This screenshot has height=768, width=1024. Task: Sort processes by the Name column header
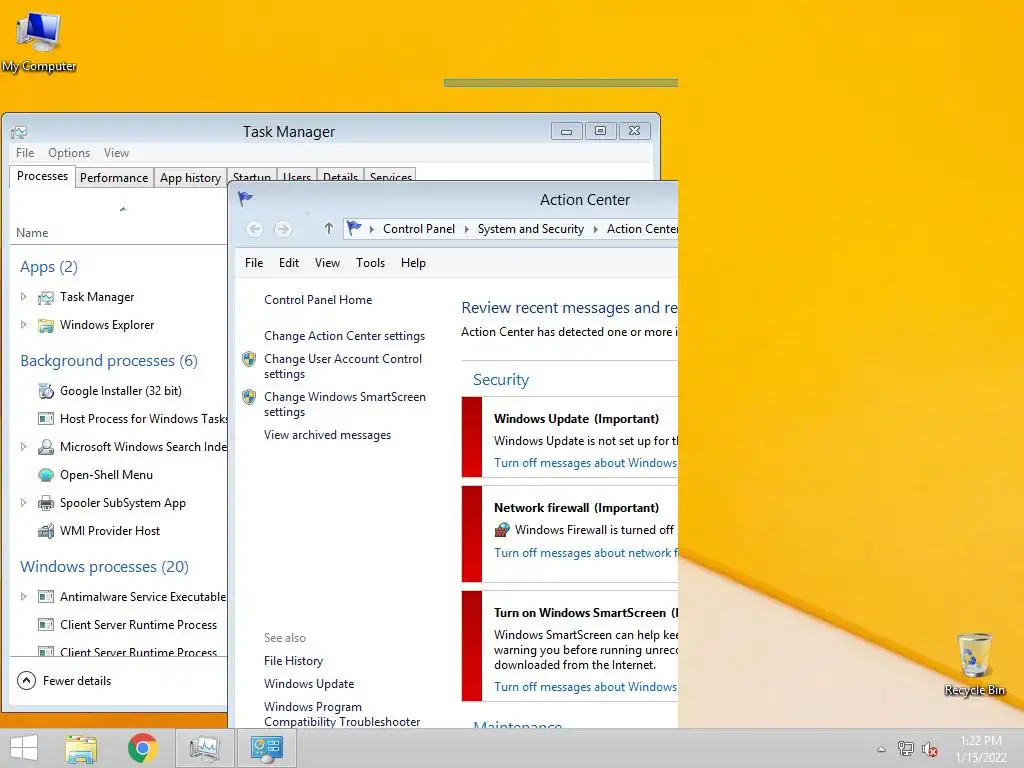coord(32,232)
